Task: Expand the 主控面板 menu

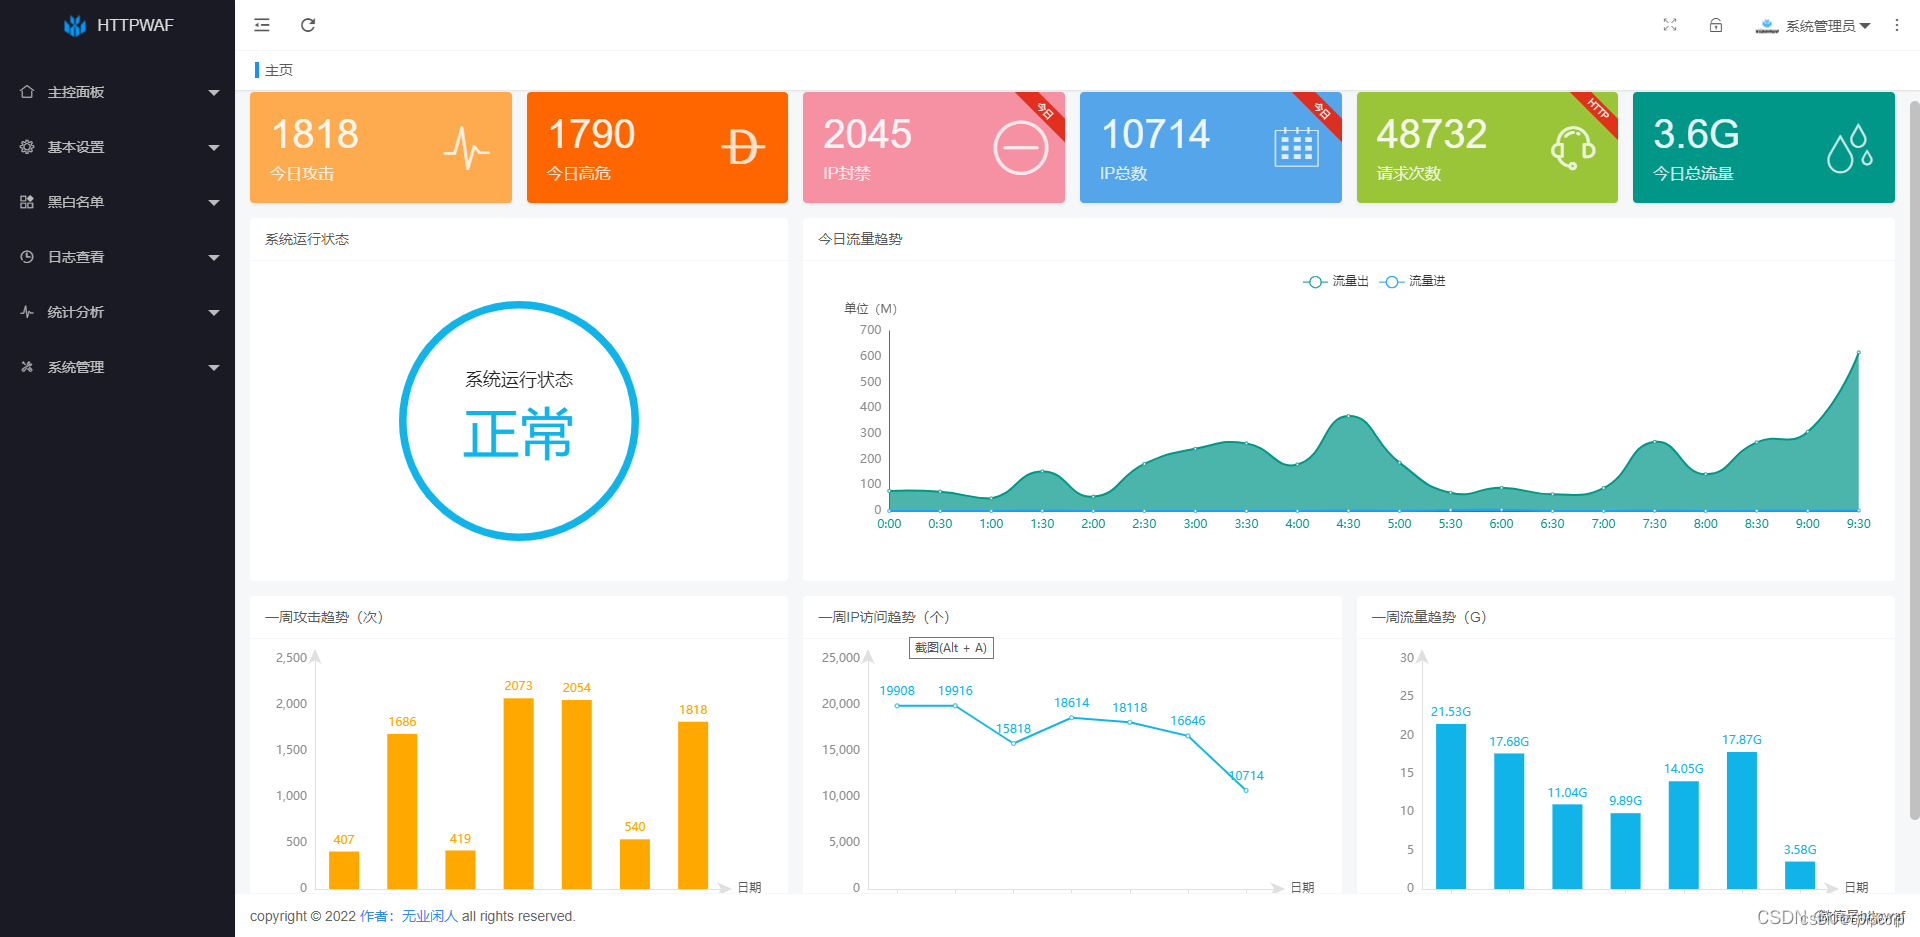Action: tap(75, 91)
